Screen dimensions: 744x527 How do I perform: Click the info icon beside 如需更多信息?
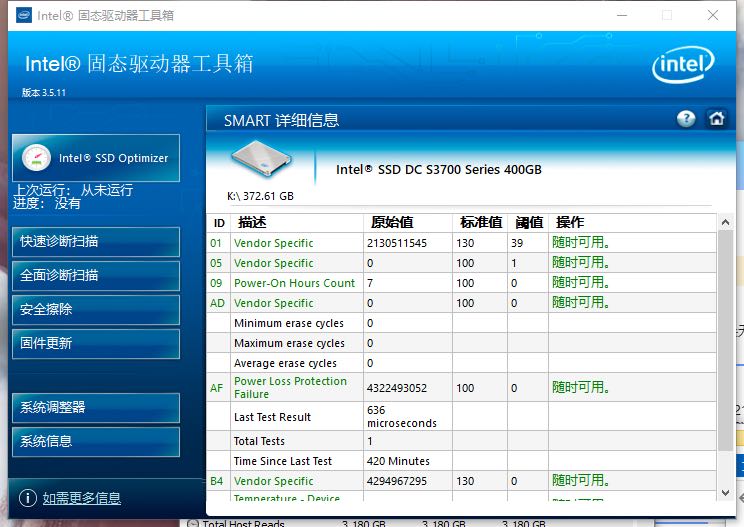coord(28,498)
